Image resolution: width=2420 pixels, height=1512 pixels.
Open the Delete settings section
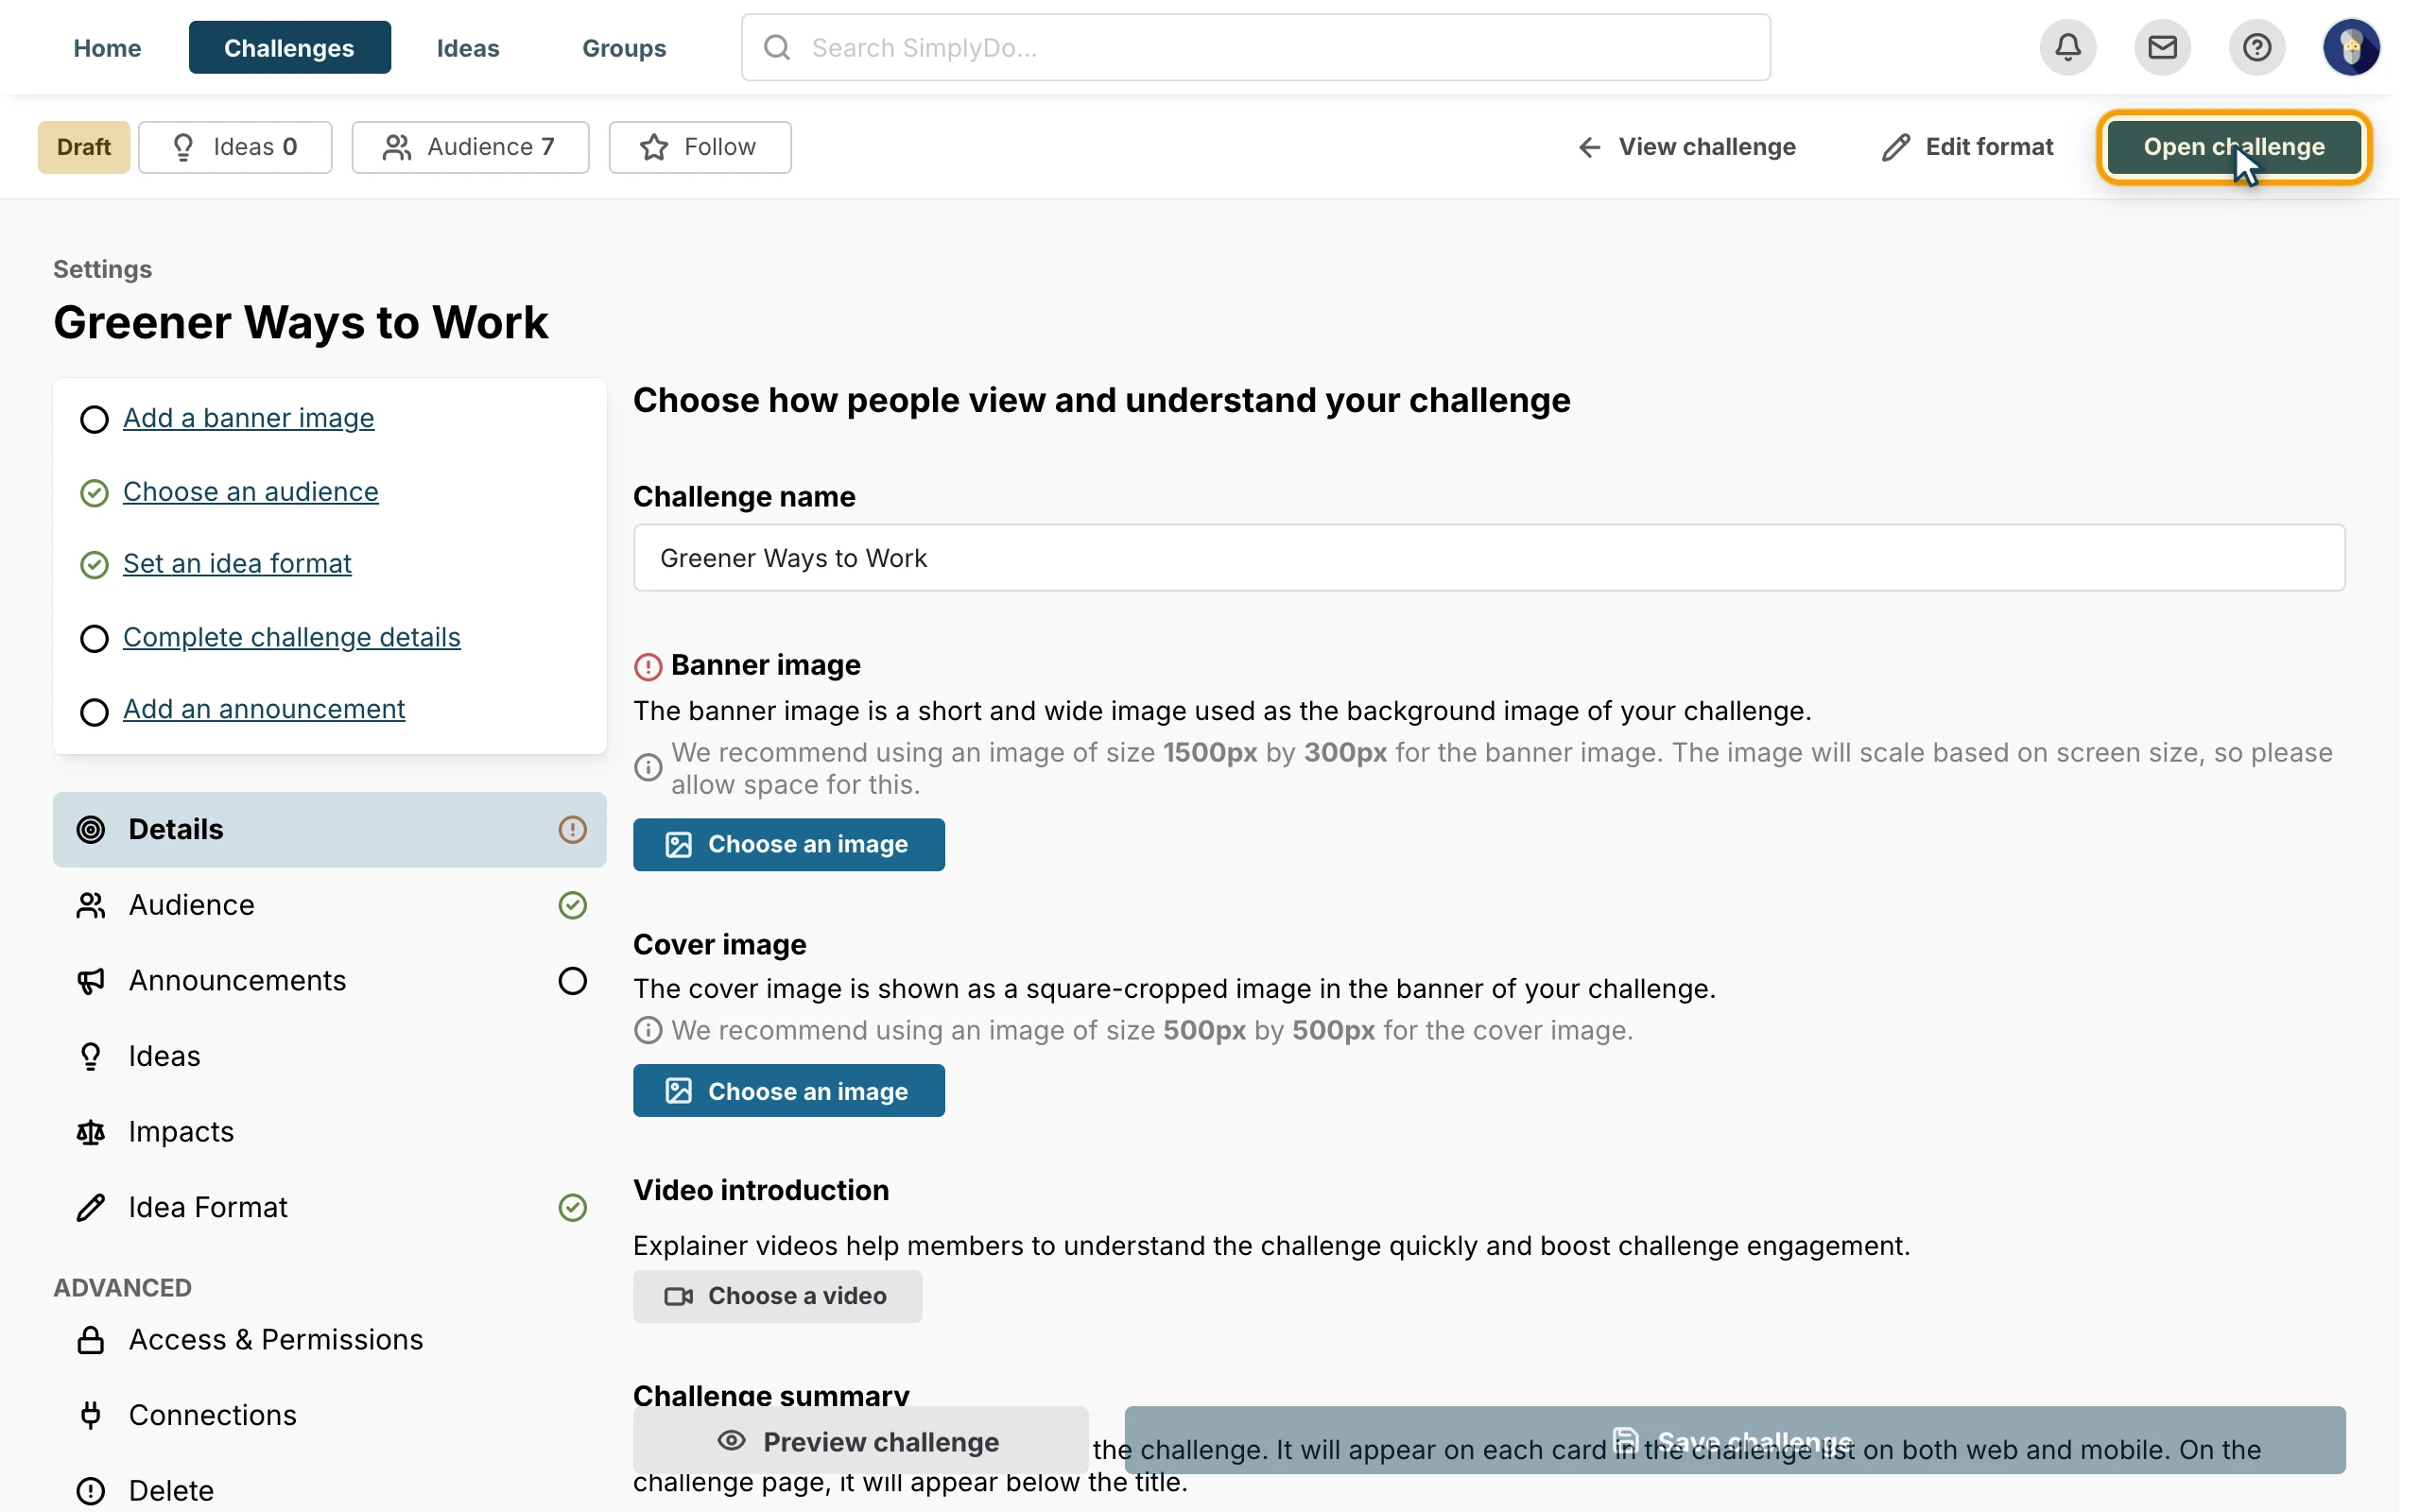[x=329, y=1490]
